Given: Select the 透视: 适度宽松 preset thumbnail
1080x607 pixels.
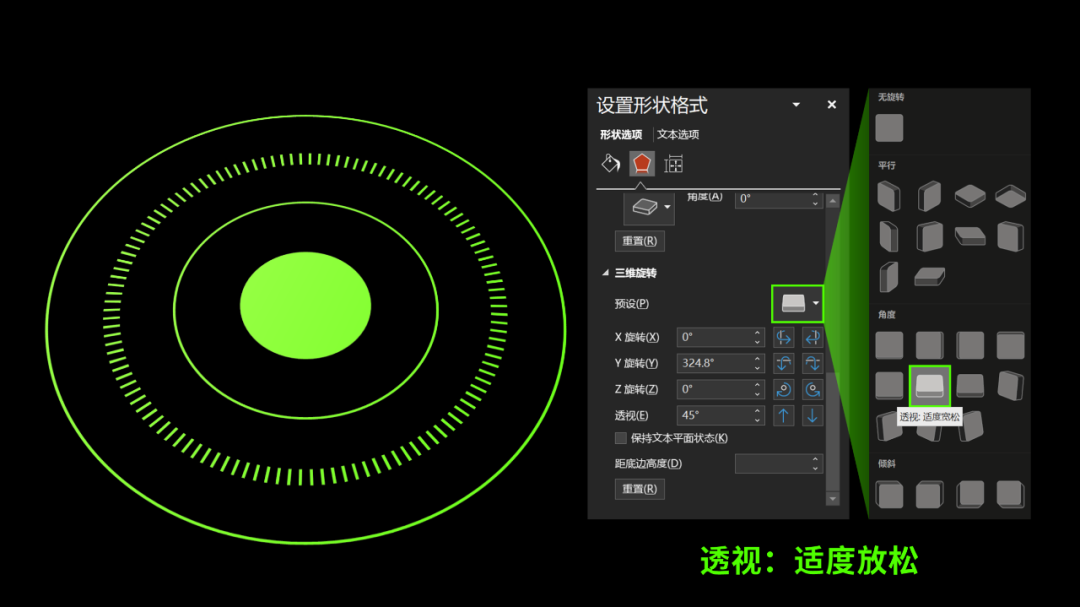Looking at the screenshot, I should coord(928,385).
